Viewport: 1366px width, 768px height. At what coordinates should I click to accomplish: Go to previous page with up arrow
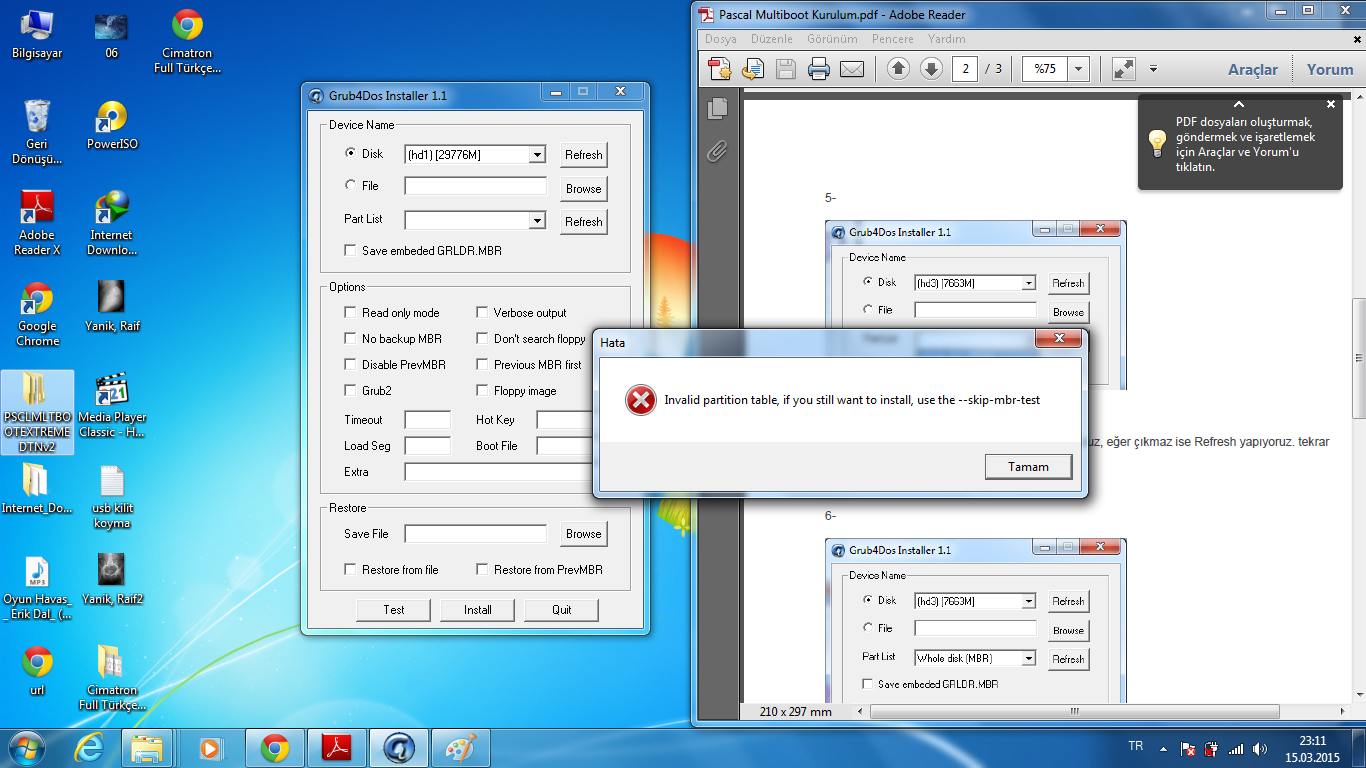click(x=898, y=69)
